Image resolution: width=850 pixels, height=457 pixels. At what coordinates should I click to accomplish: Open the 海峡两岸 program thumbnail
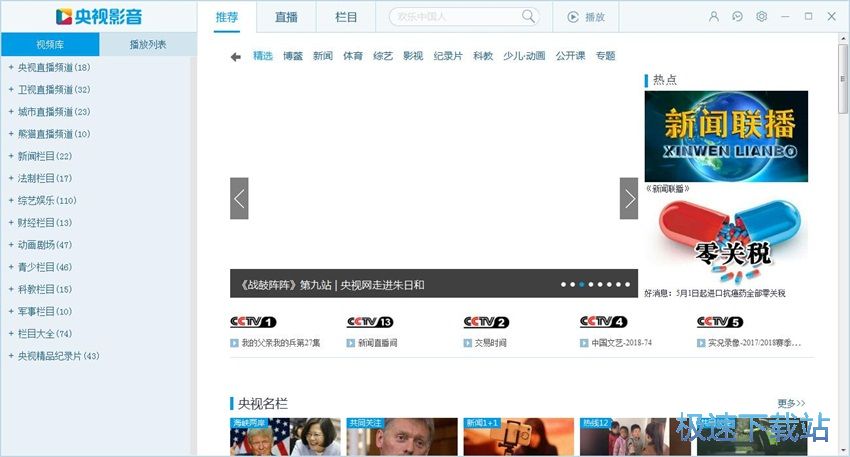click(285, 436)
